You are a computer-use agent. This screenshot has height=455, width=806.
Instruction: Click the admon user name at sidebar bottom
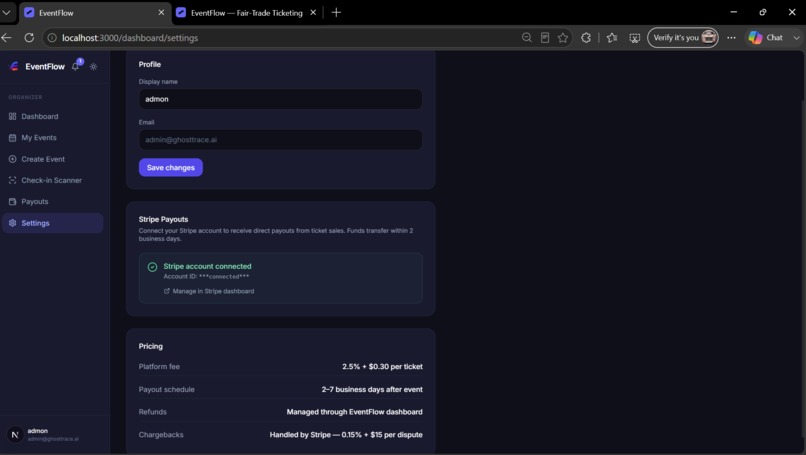pos(38,431)
